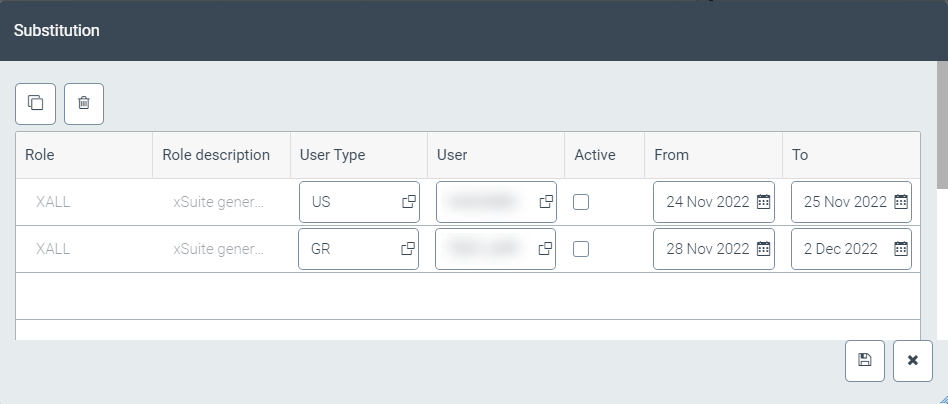Open calendar picker for 28 Nov 2022
The width and height of the screenshot is (948, 404).
pyautogui.click(x=763, y=249)
